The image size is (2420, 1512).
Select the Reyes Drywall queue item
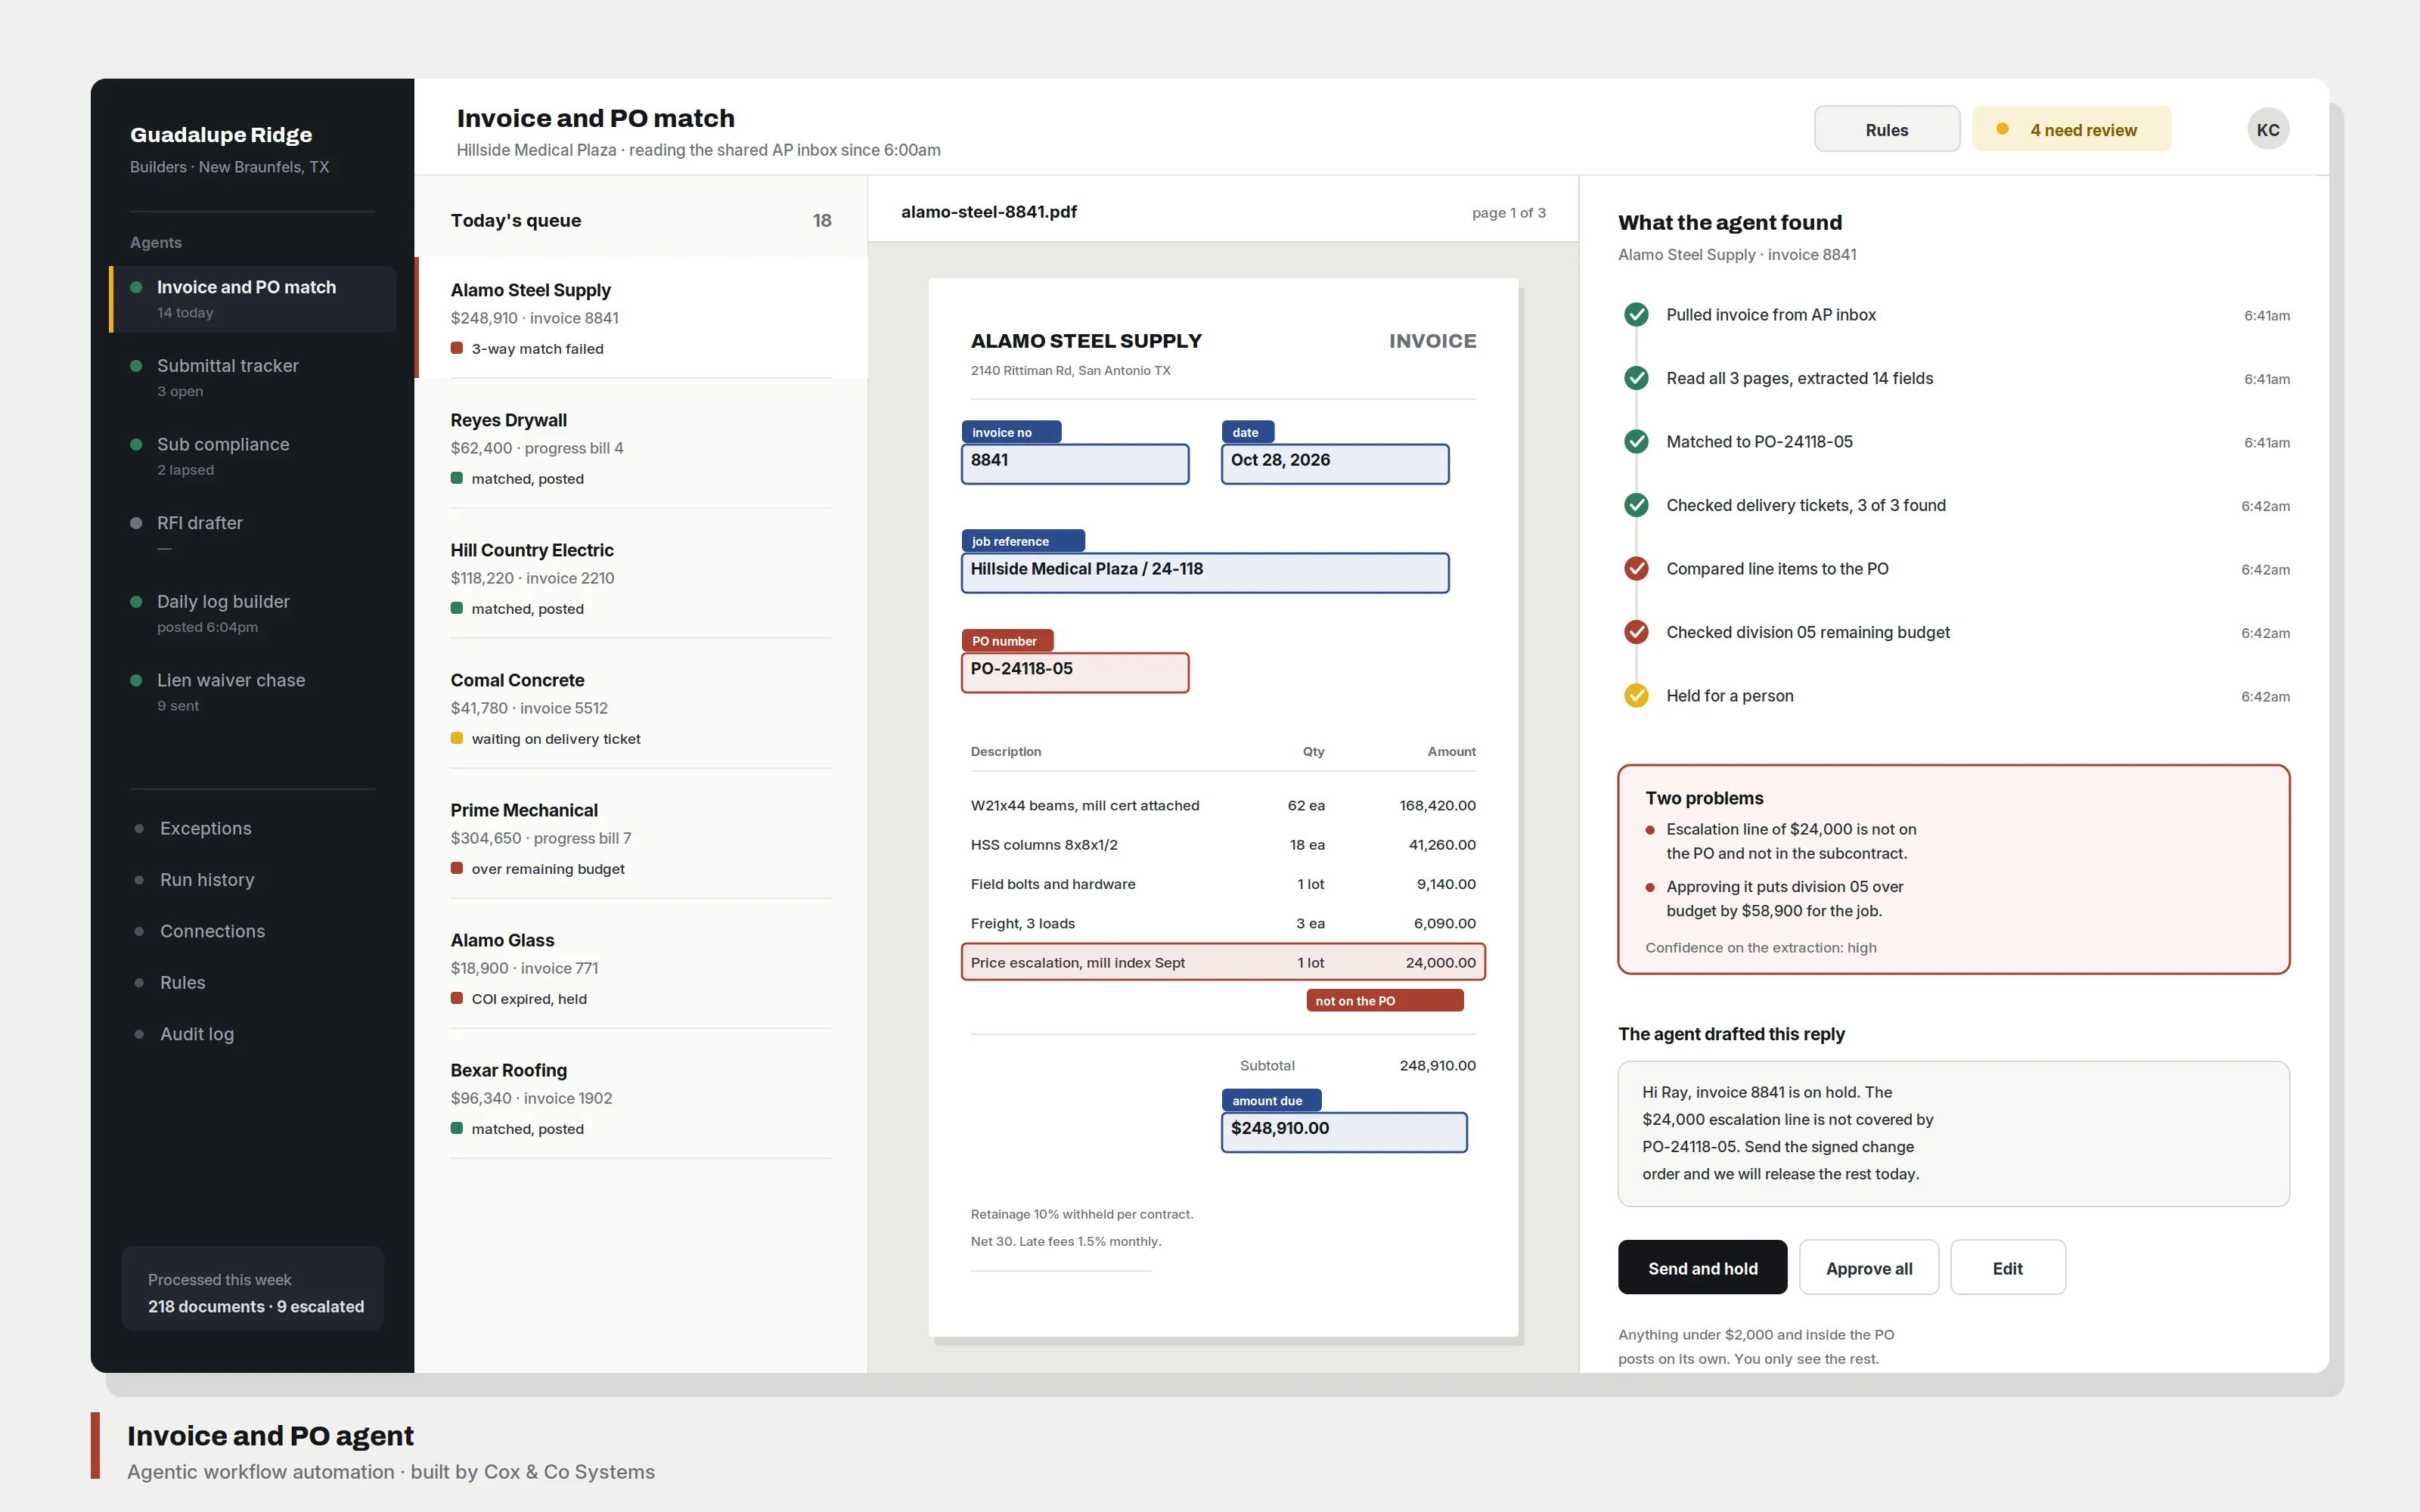(x=641, y=448)
